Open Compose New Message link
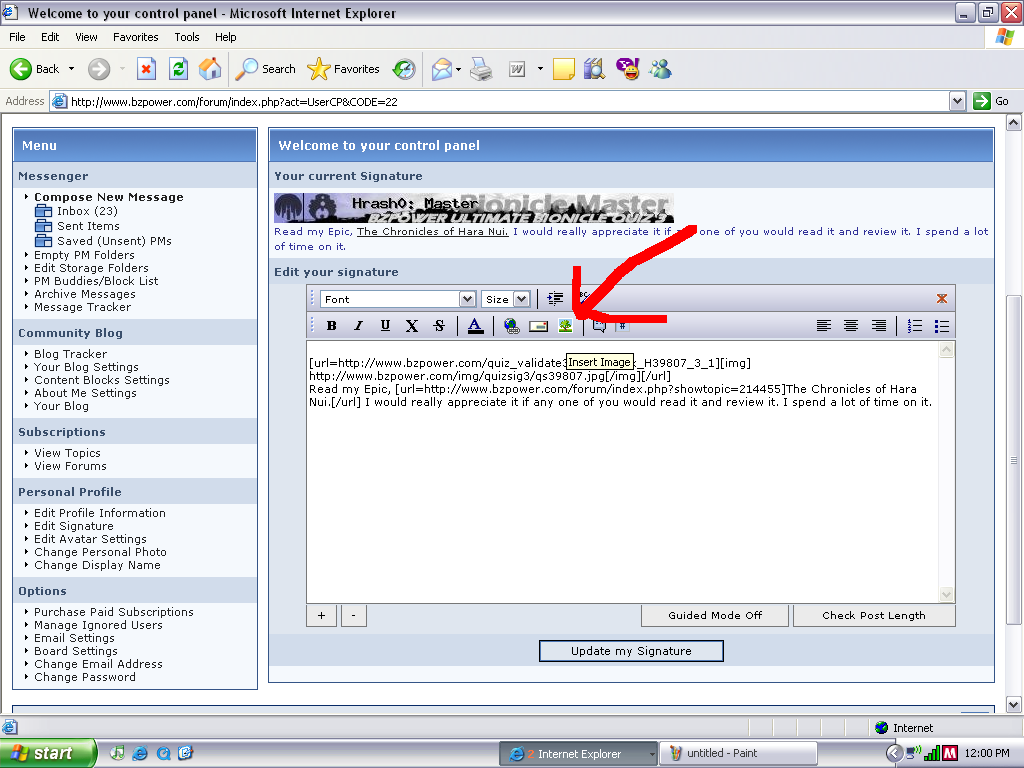This screenshot has height=768, width=1024. click(x=108, y=197)
